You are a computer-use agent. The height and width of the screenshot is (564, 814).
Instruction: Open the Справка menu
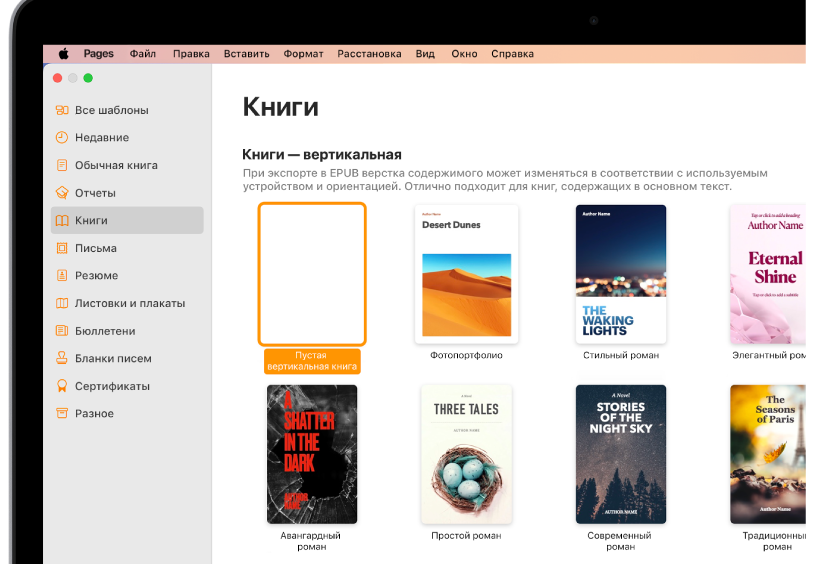click(512, 54)
